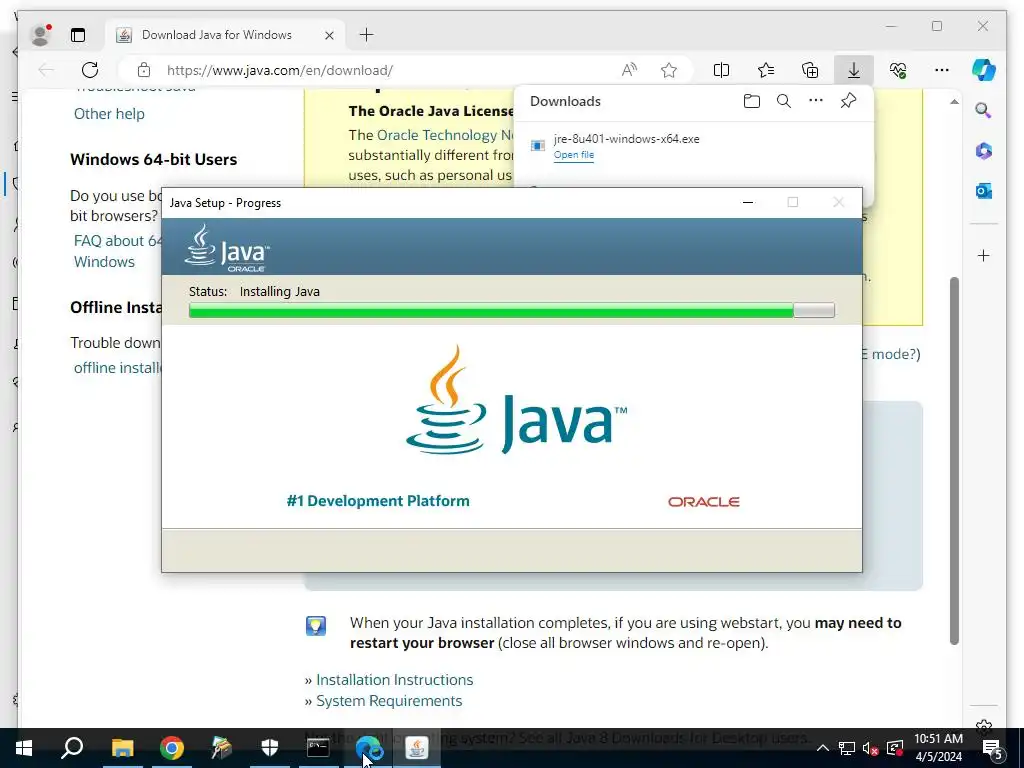This screenshot has height=768, width=1024.
Task: Open the Oracle Technology Network link
Action: (x=445, y=135)
